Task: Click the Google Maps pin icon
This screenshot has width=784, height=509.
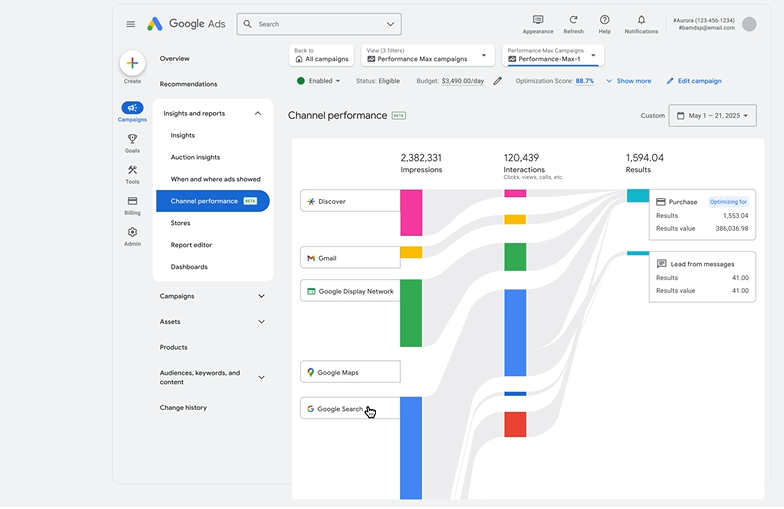Action: point(310,372)
